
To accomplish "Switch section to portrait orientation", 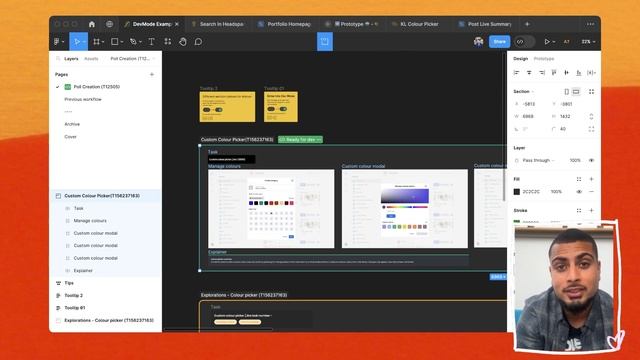I will pos(567,92).
